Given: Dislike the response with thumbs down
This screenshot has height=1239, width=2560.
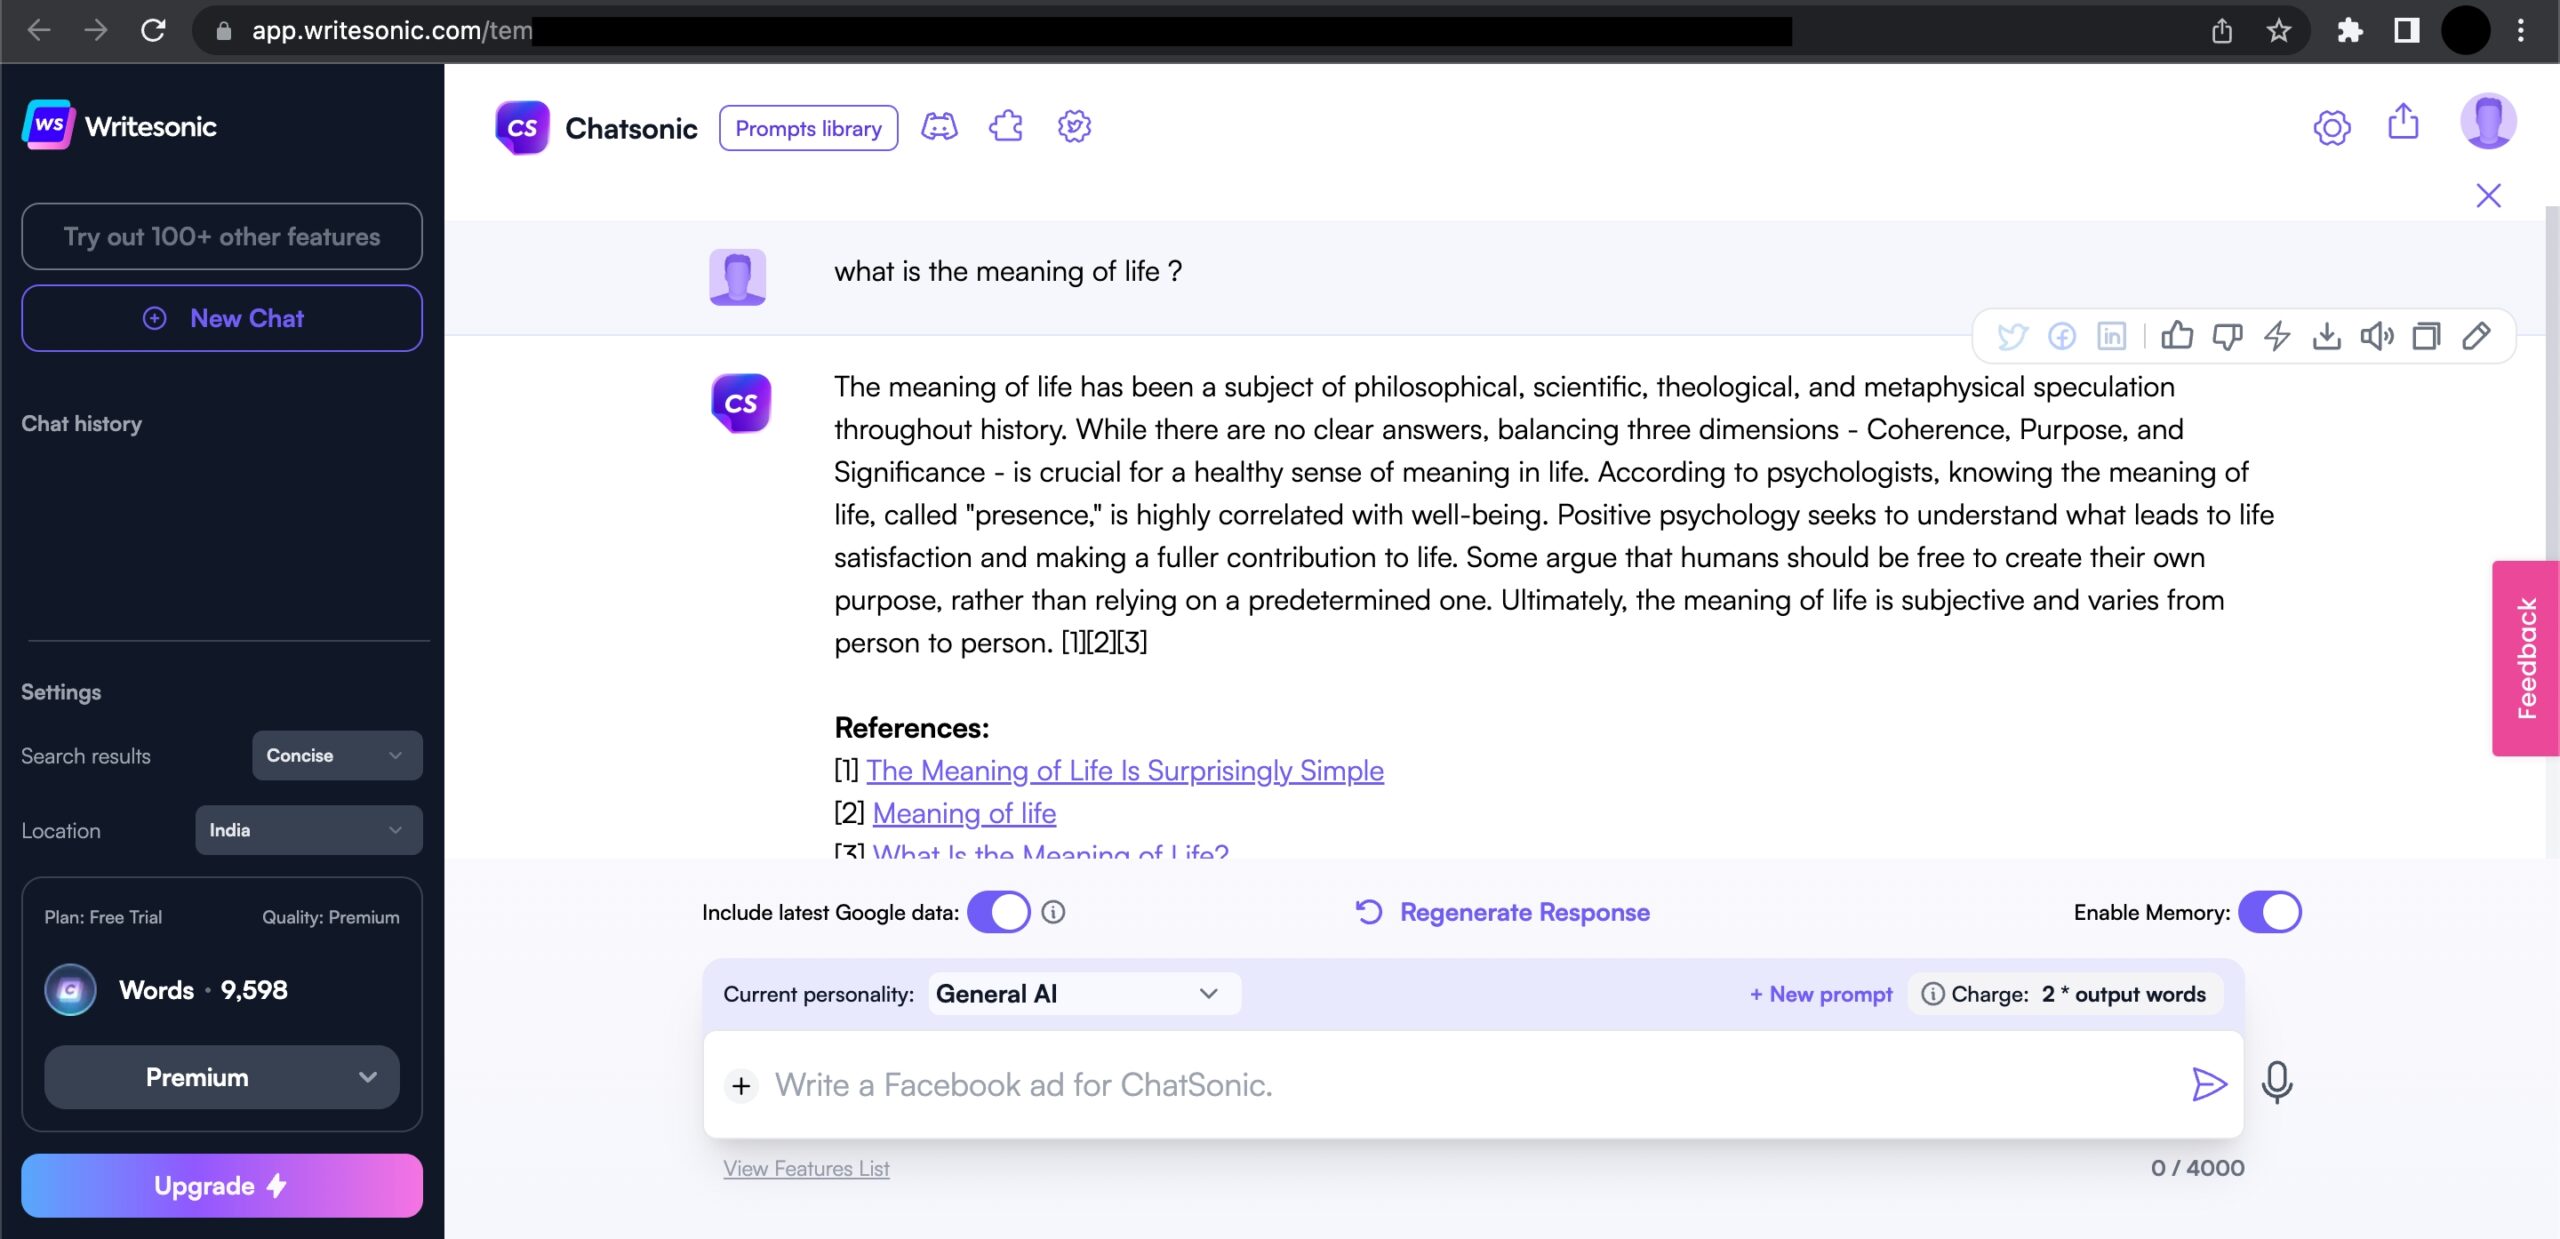Looking at the screenshot, I should tap(2228, 336).
